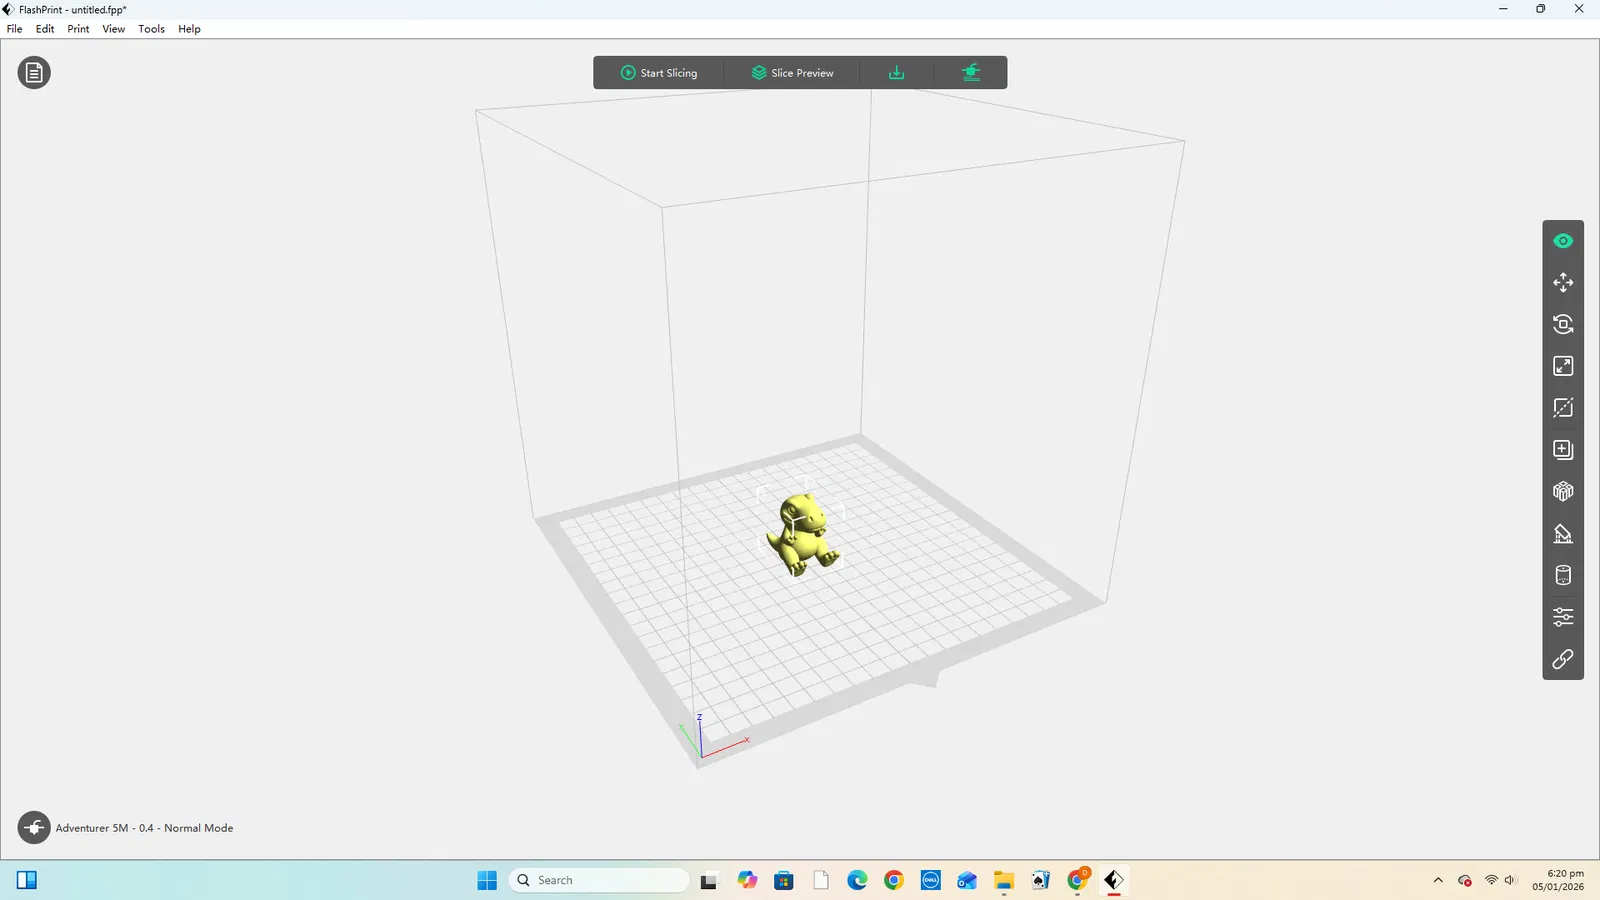Click the chain link icon
1600x900 pixels.
[x=1563, y=659]
